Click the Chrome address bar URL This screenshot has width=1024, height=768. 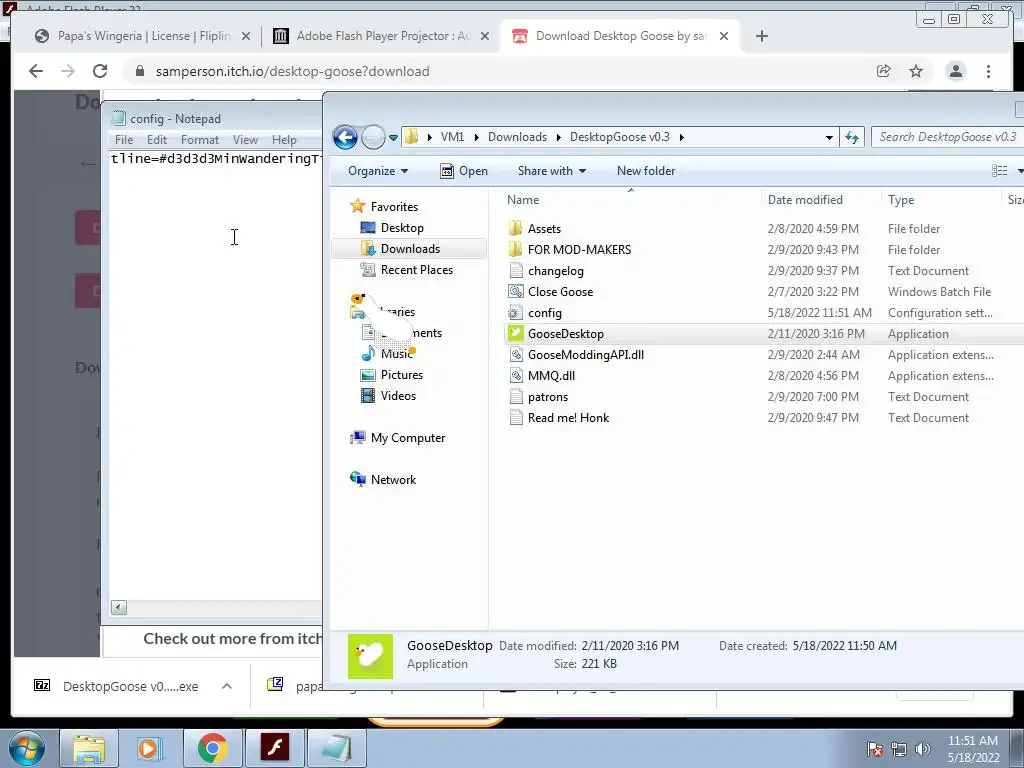coord(293,72)
